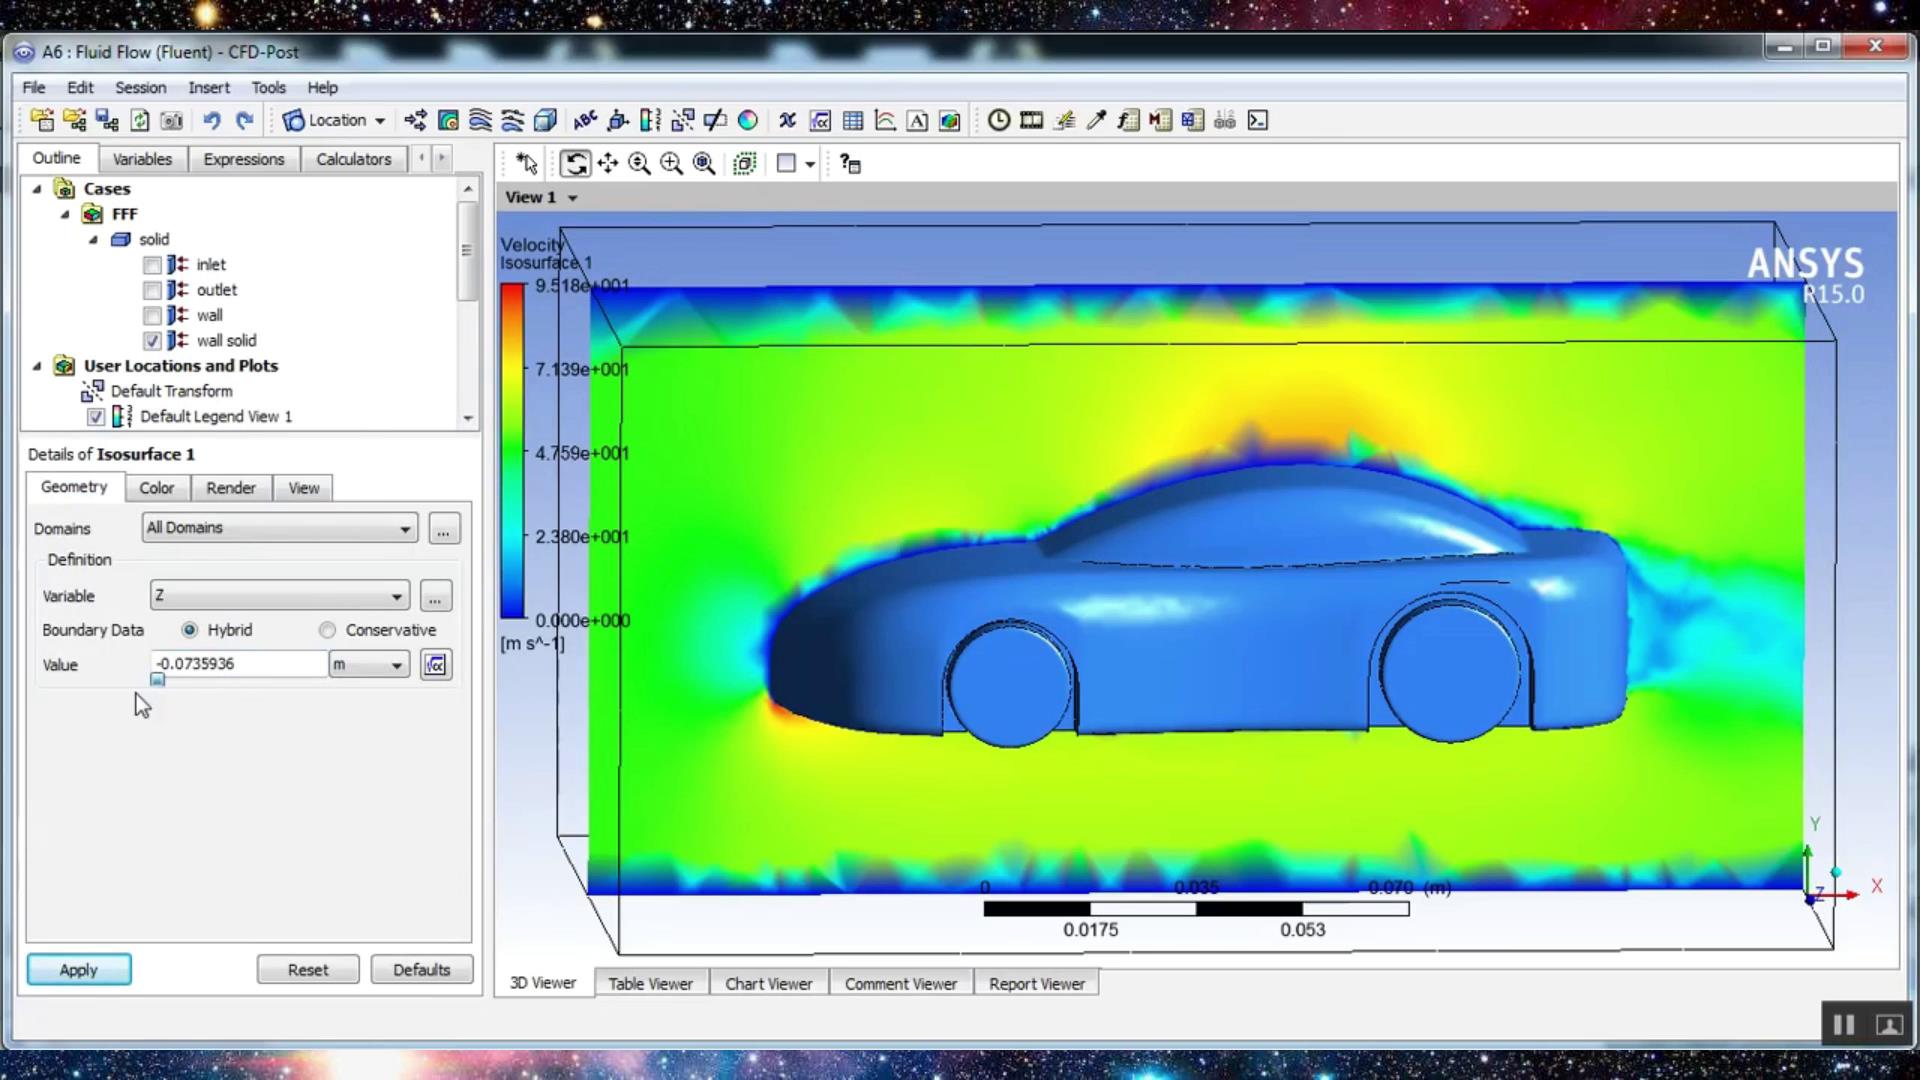The width and height of the screenshot is (1920, 1080).
Task: Insert a Streamline from toolbar
Action: point(480,121)
